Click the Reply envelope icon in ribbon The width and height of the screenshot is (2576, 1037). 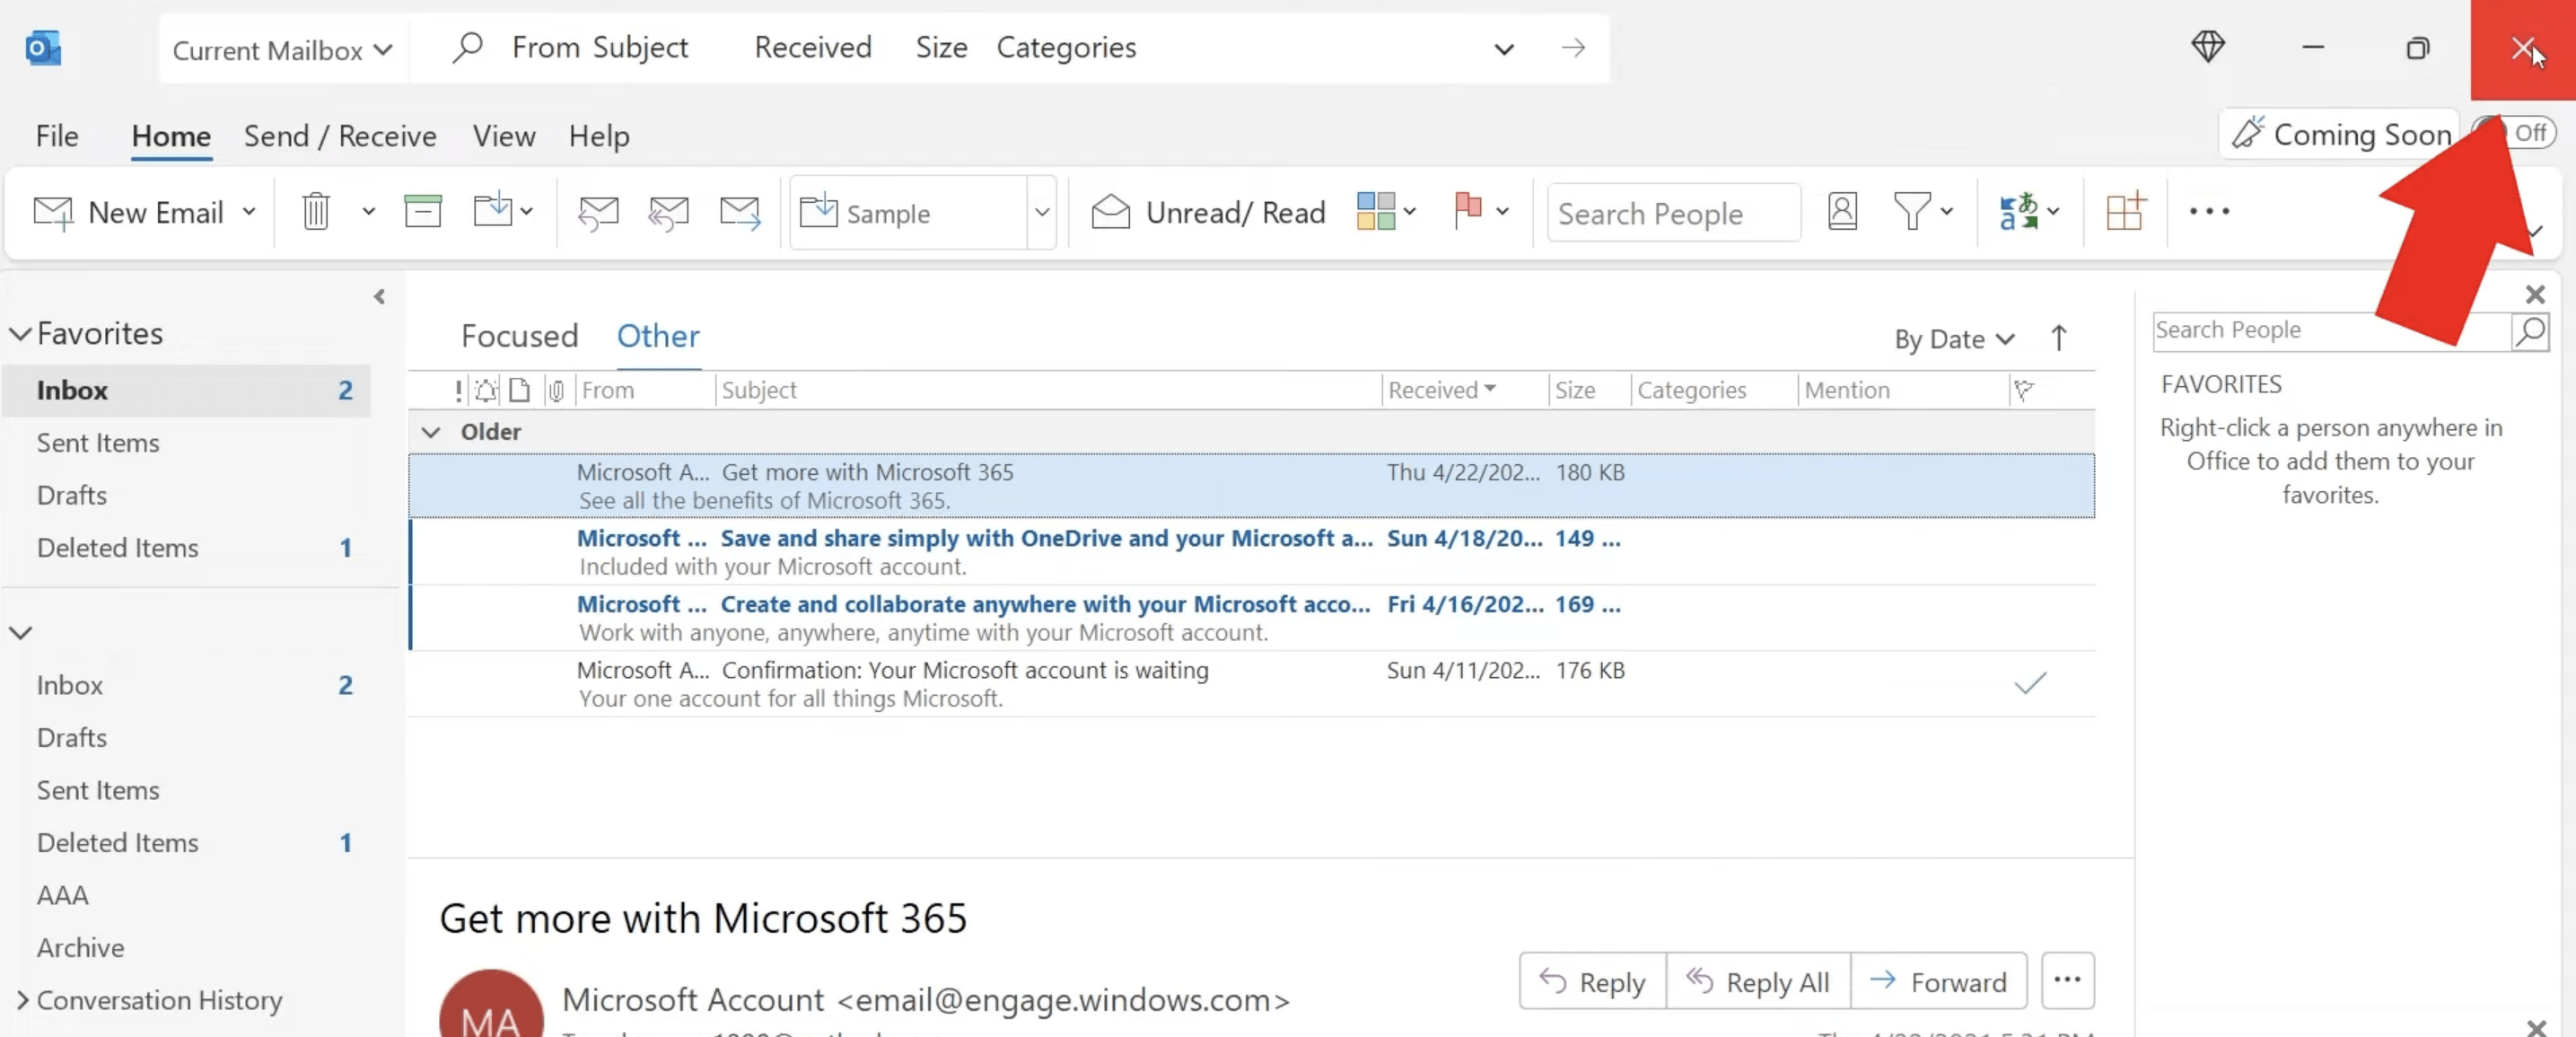598,212
